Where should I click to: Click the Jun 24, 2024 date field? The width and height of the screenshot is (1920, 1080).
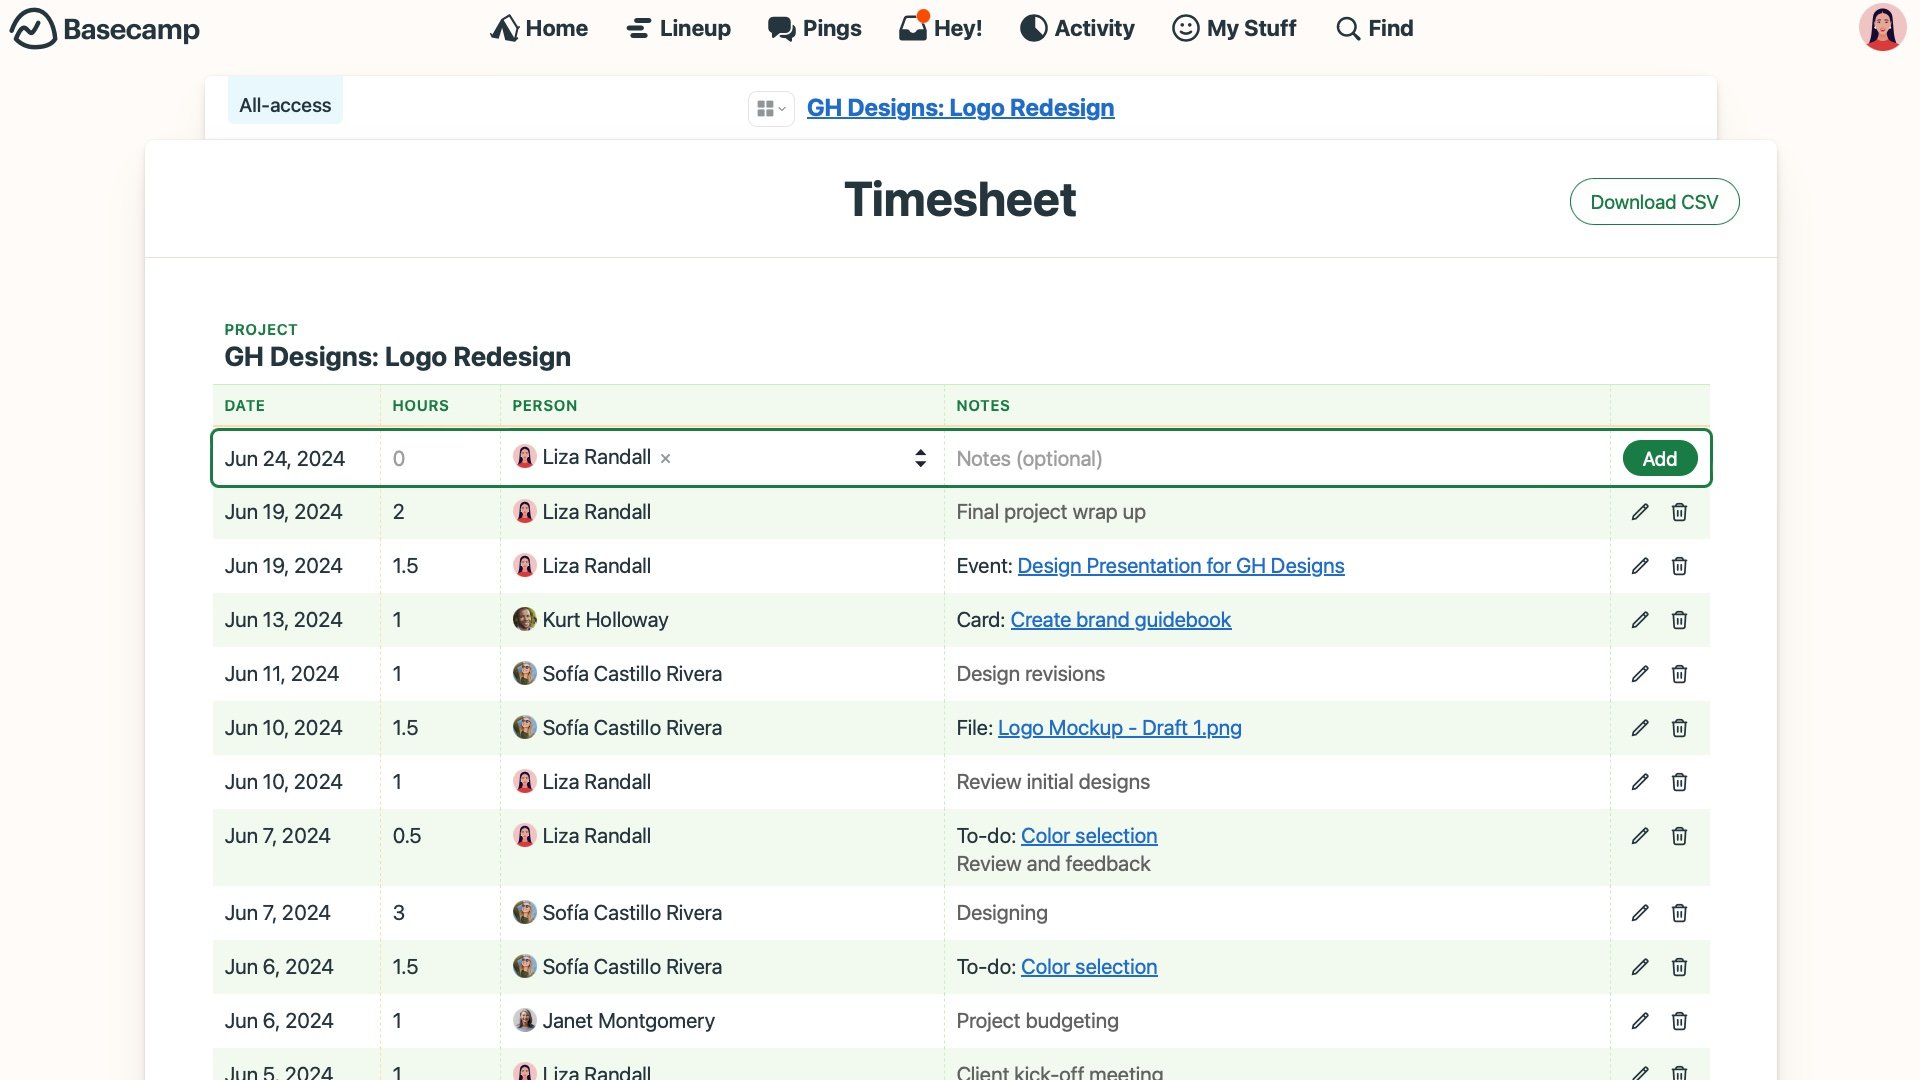(x=296, y=458)
